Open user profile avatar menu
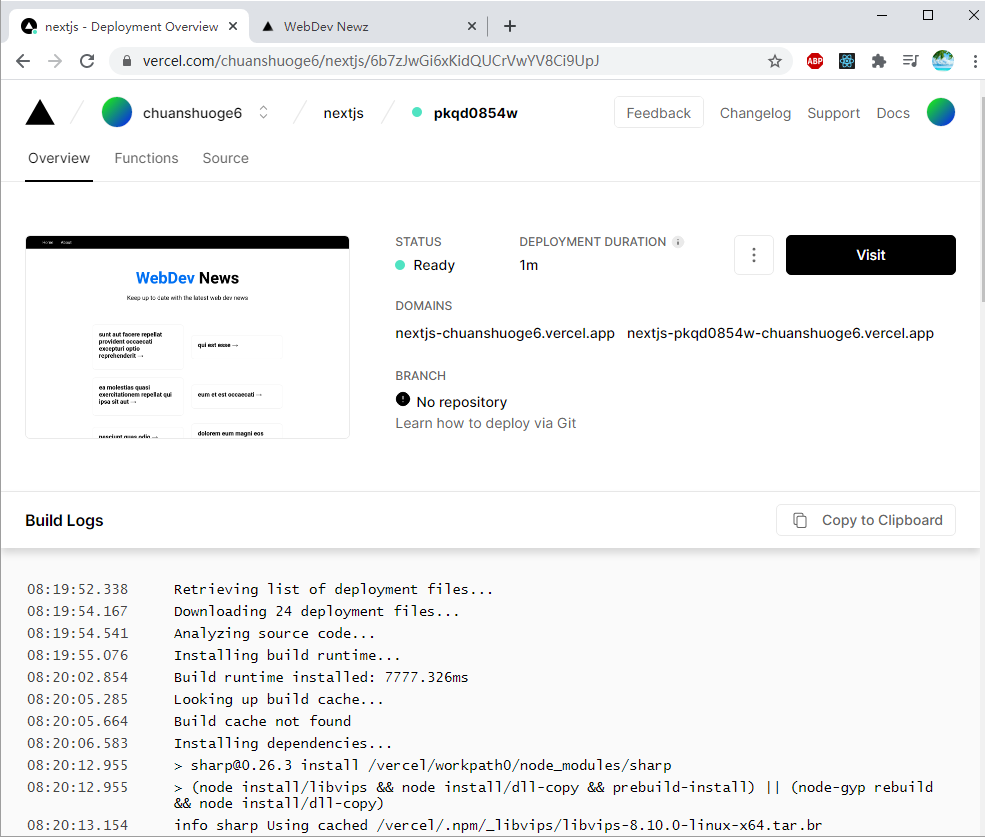This screenshot has width=985, height=837. pos(940,112)
